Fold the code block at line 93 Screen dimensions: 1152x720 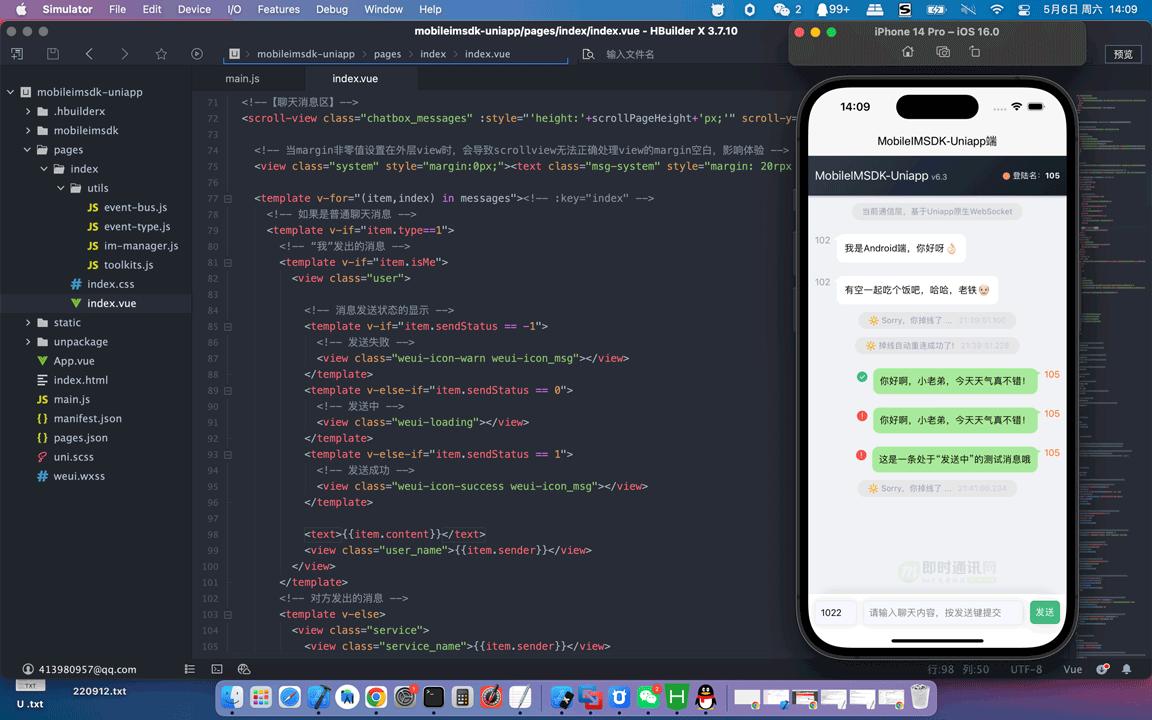click(x=228, y=455)
